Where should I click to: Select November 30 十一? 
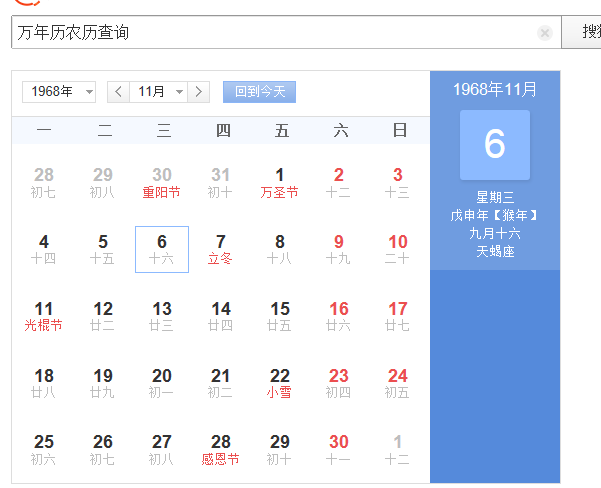pos(339,450)
